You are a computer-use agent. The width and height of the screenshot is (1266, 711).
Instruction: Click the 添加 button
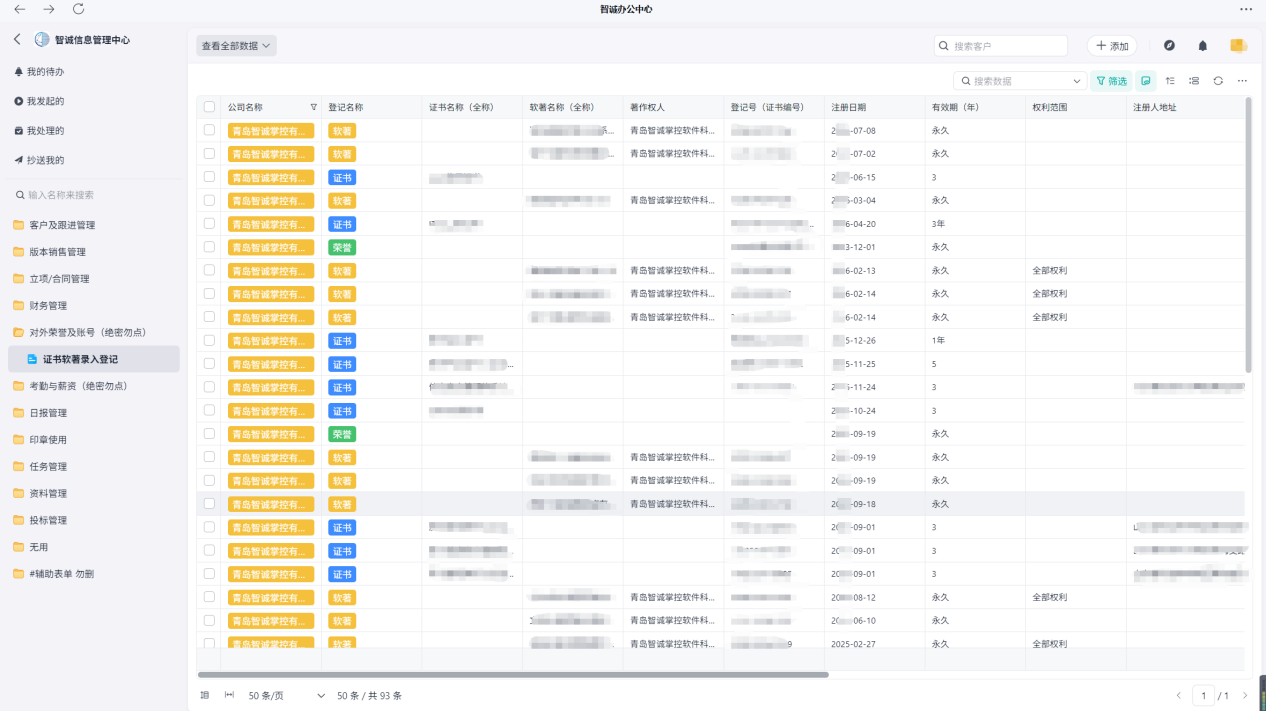pyautogui.click(x=1112, y=46)
